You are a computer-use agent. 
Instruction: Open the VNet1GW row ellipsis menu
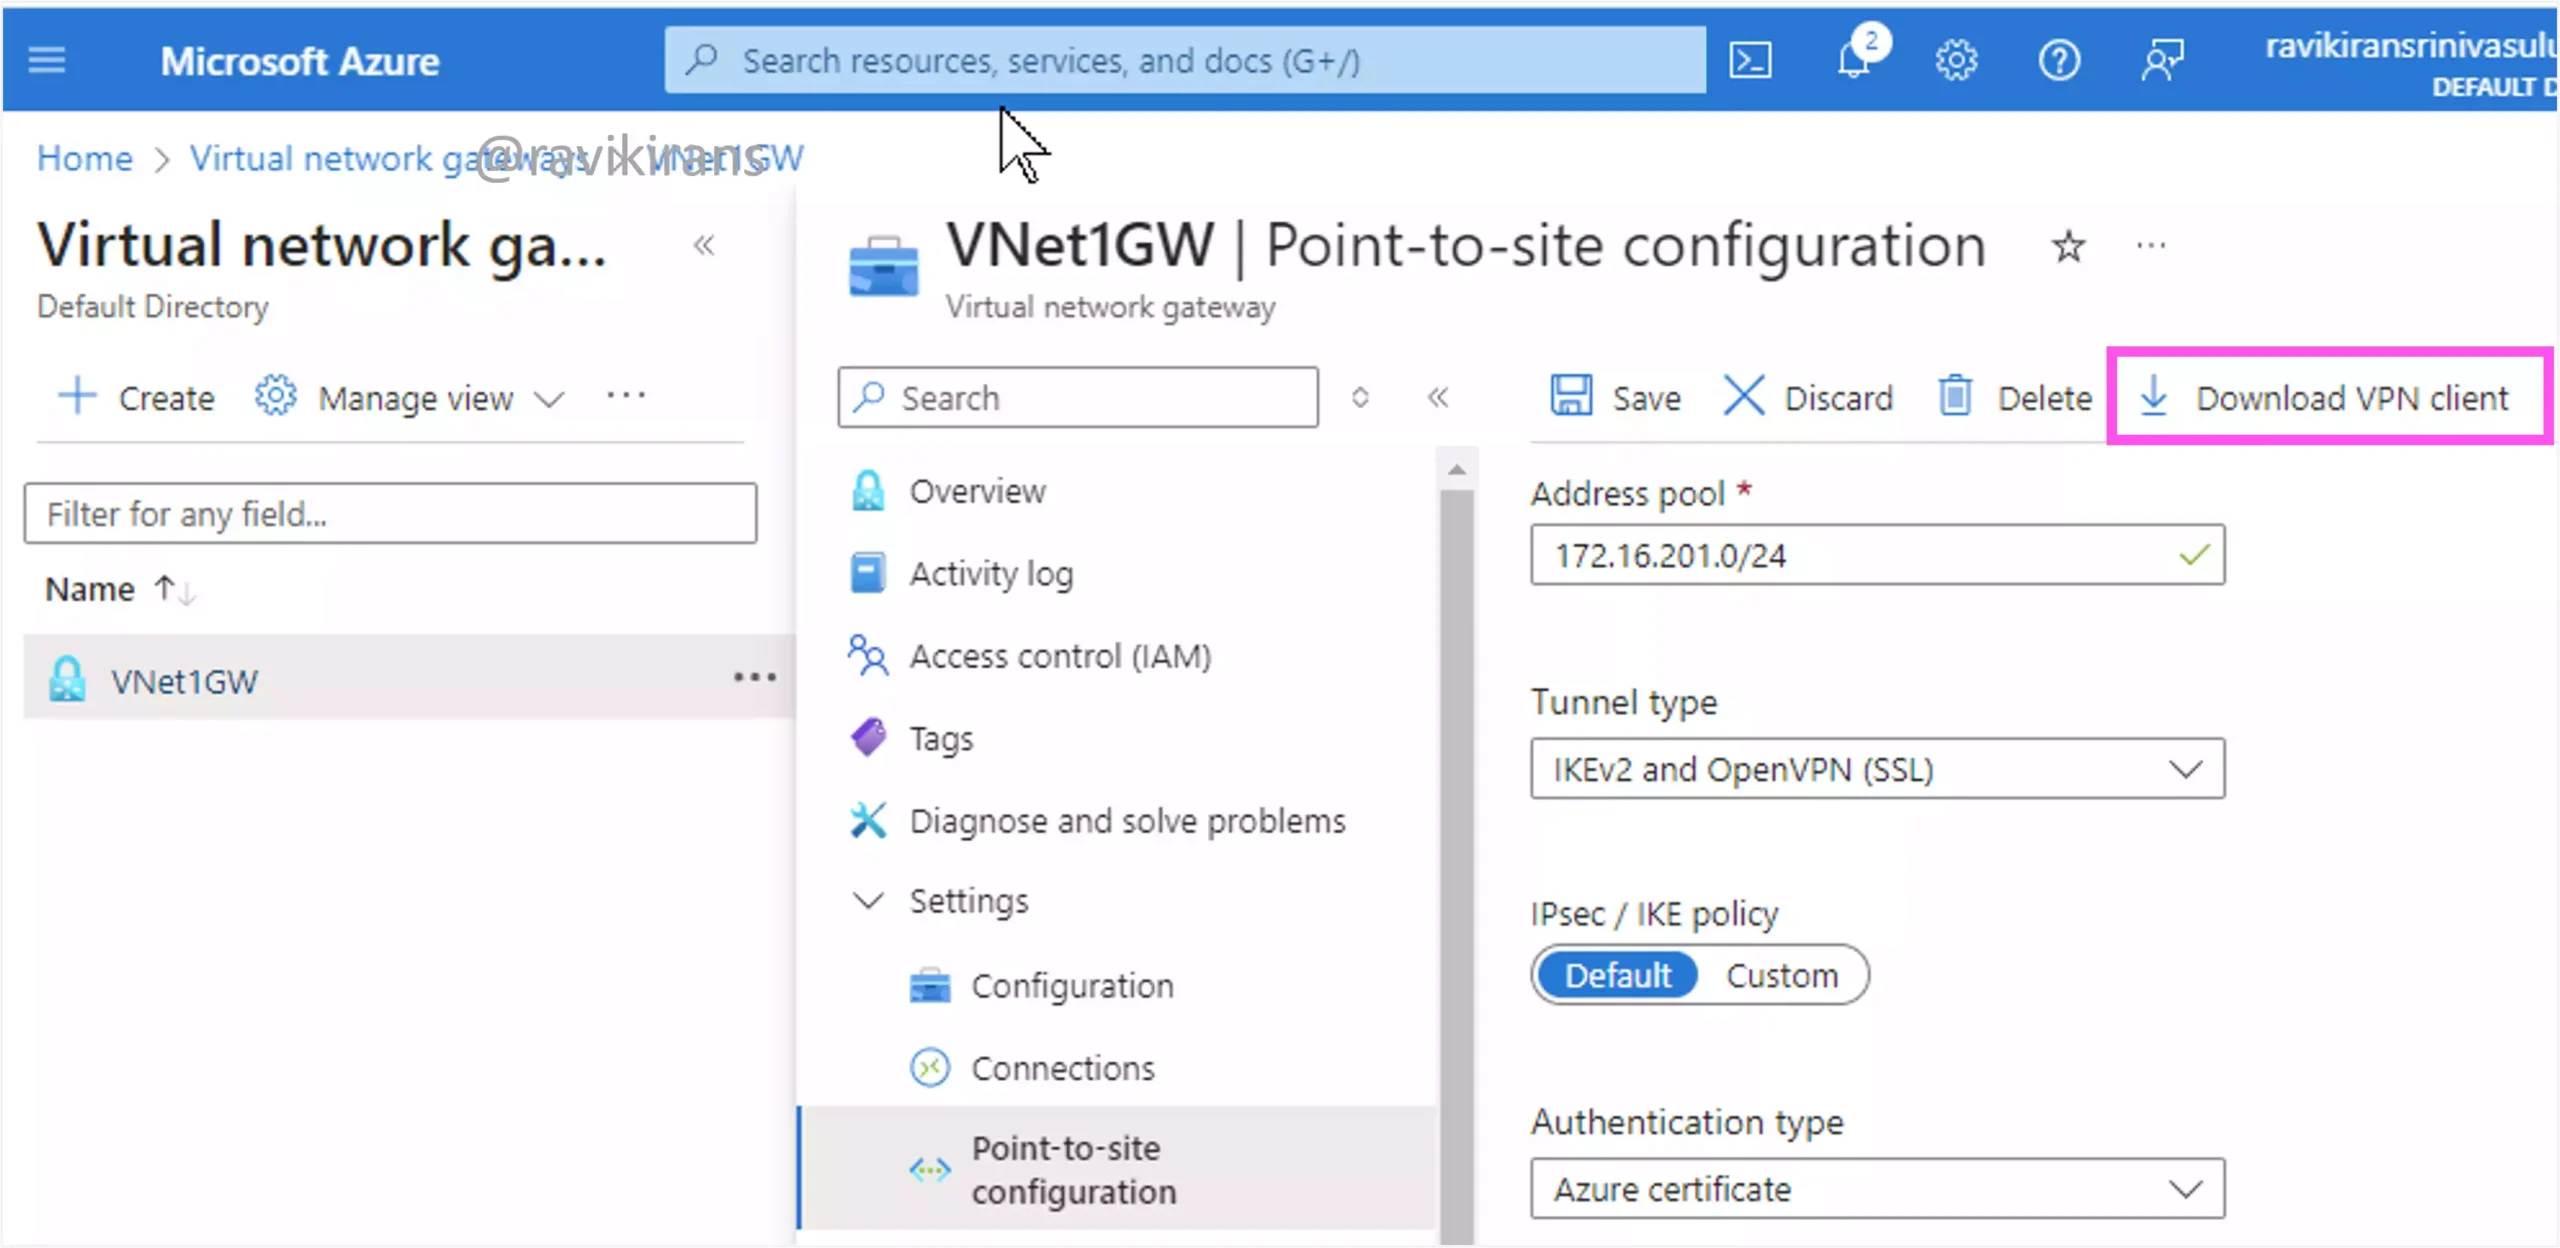(754, 678)
